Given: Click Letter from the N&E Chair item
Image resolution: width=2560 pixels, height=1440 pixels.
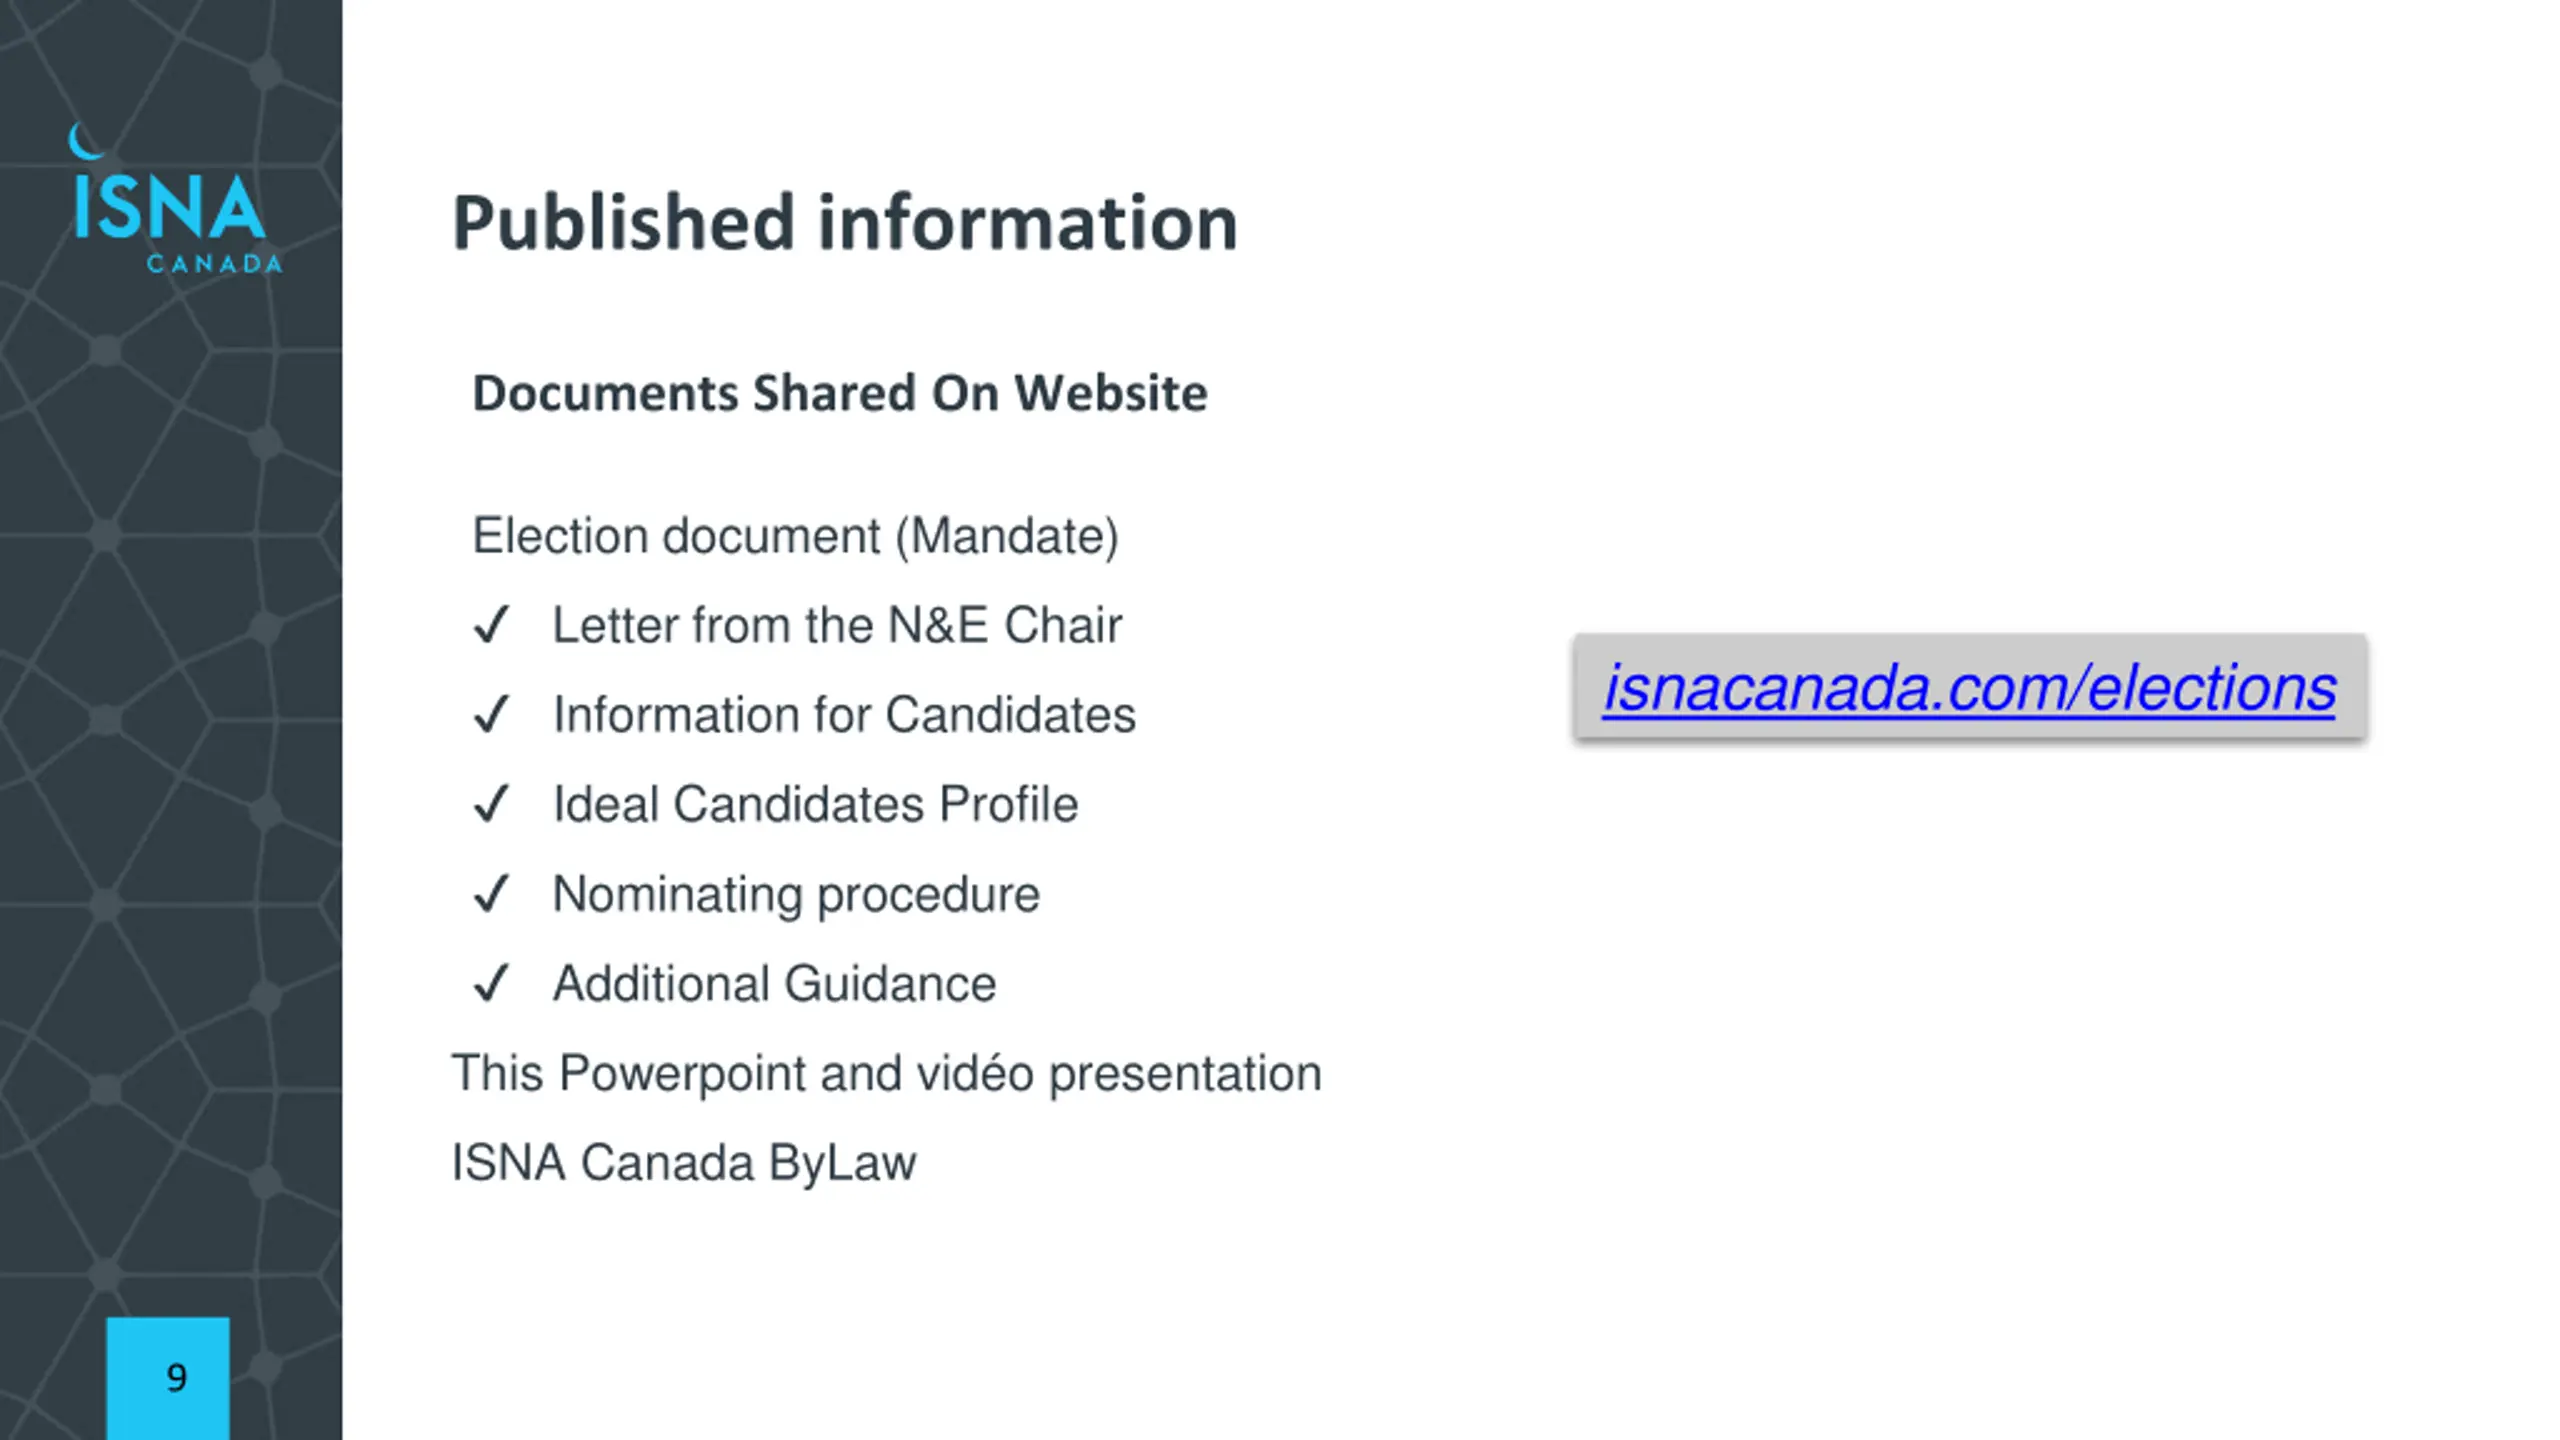Looking at the screenshot, I should [x=837, y=625].
